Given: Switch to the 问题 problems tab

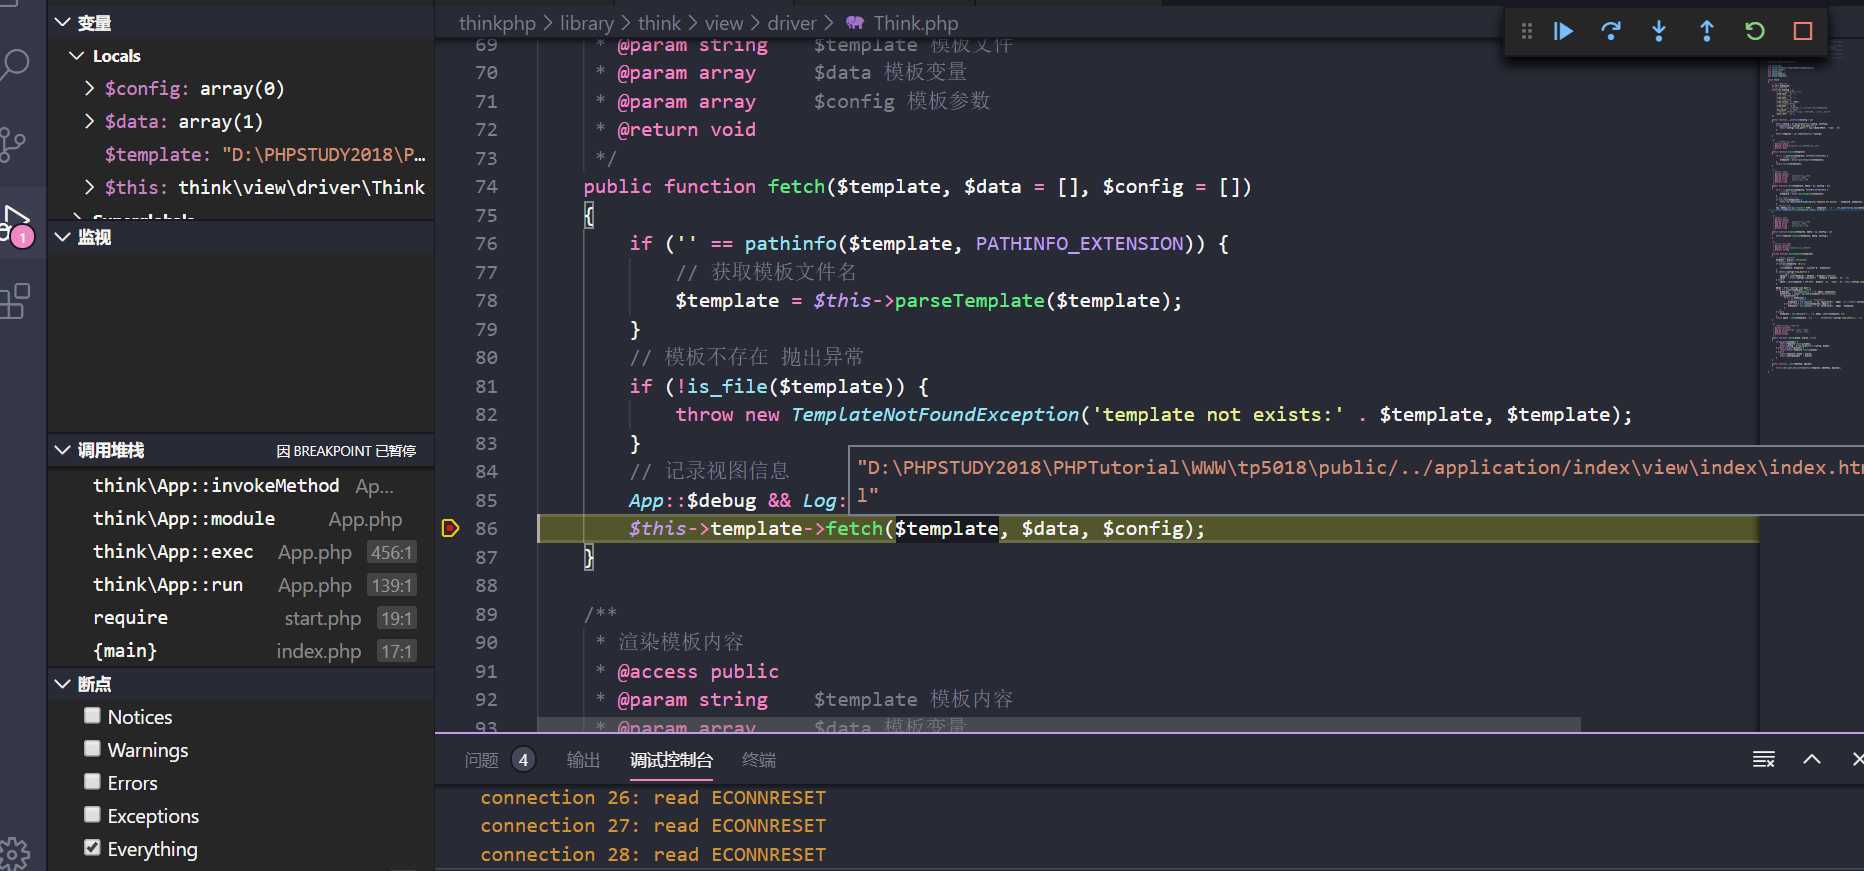Looking at the screenshot, I should [x=481, y=760].
